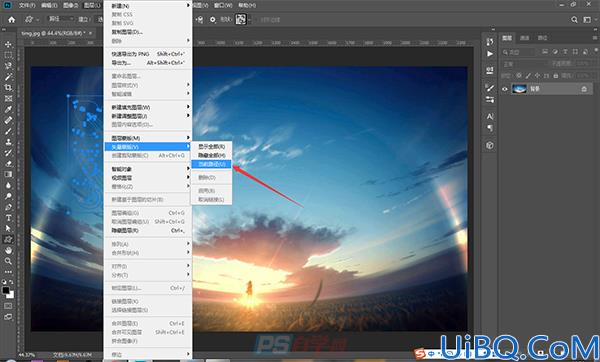Viewport: 600px width, 362px height.
Task: Open the Character panel icon
Action: pyautogui.click(x=490, y=116)
